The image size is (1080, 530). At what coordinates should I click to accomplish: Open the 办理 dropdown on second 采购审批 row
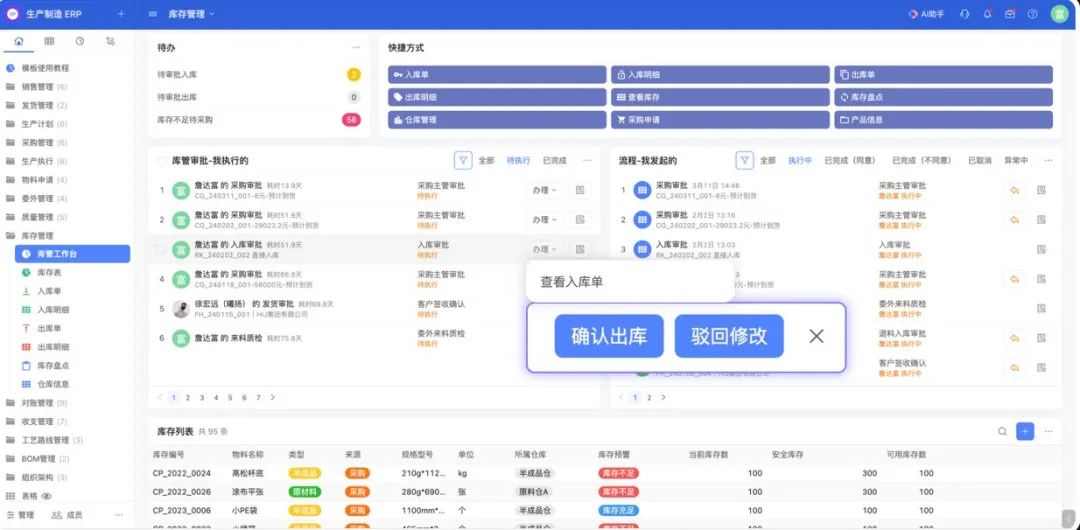coord(544,220)
